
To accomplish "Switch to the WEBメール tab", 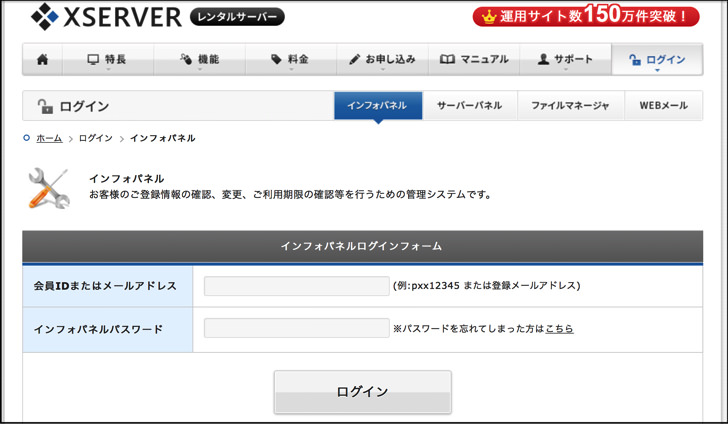I will coord(663,106).
